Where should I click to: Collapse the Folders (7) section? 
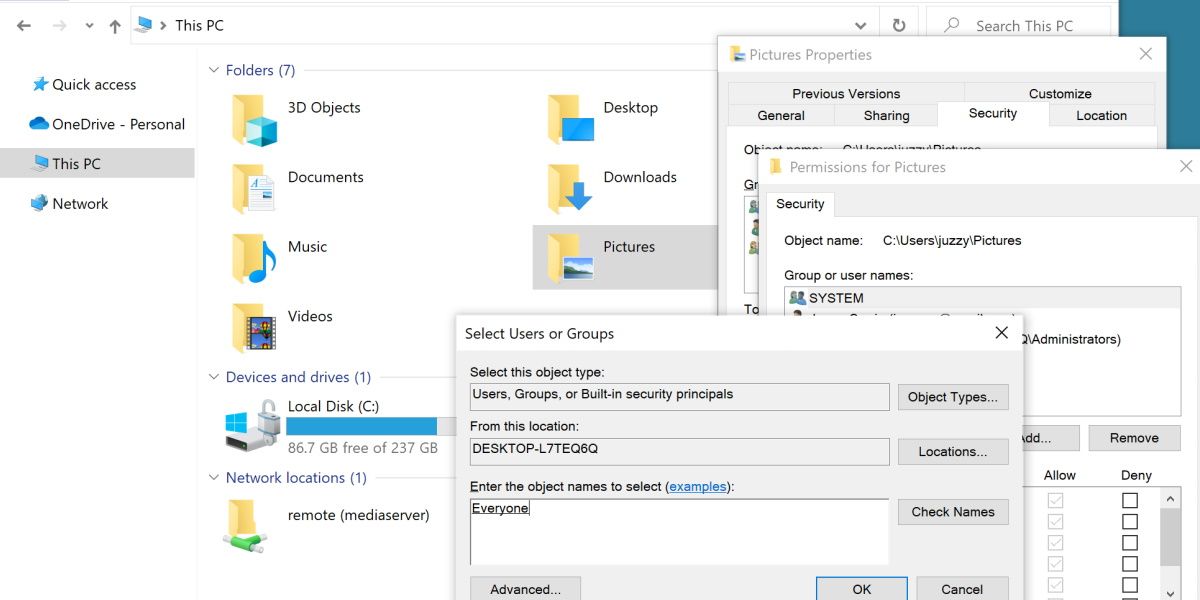(x=214, y=70)
